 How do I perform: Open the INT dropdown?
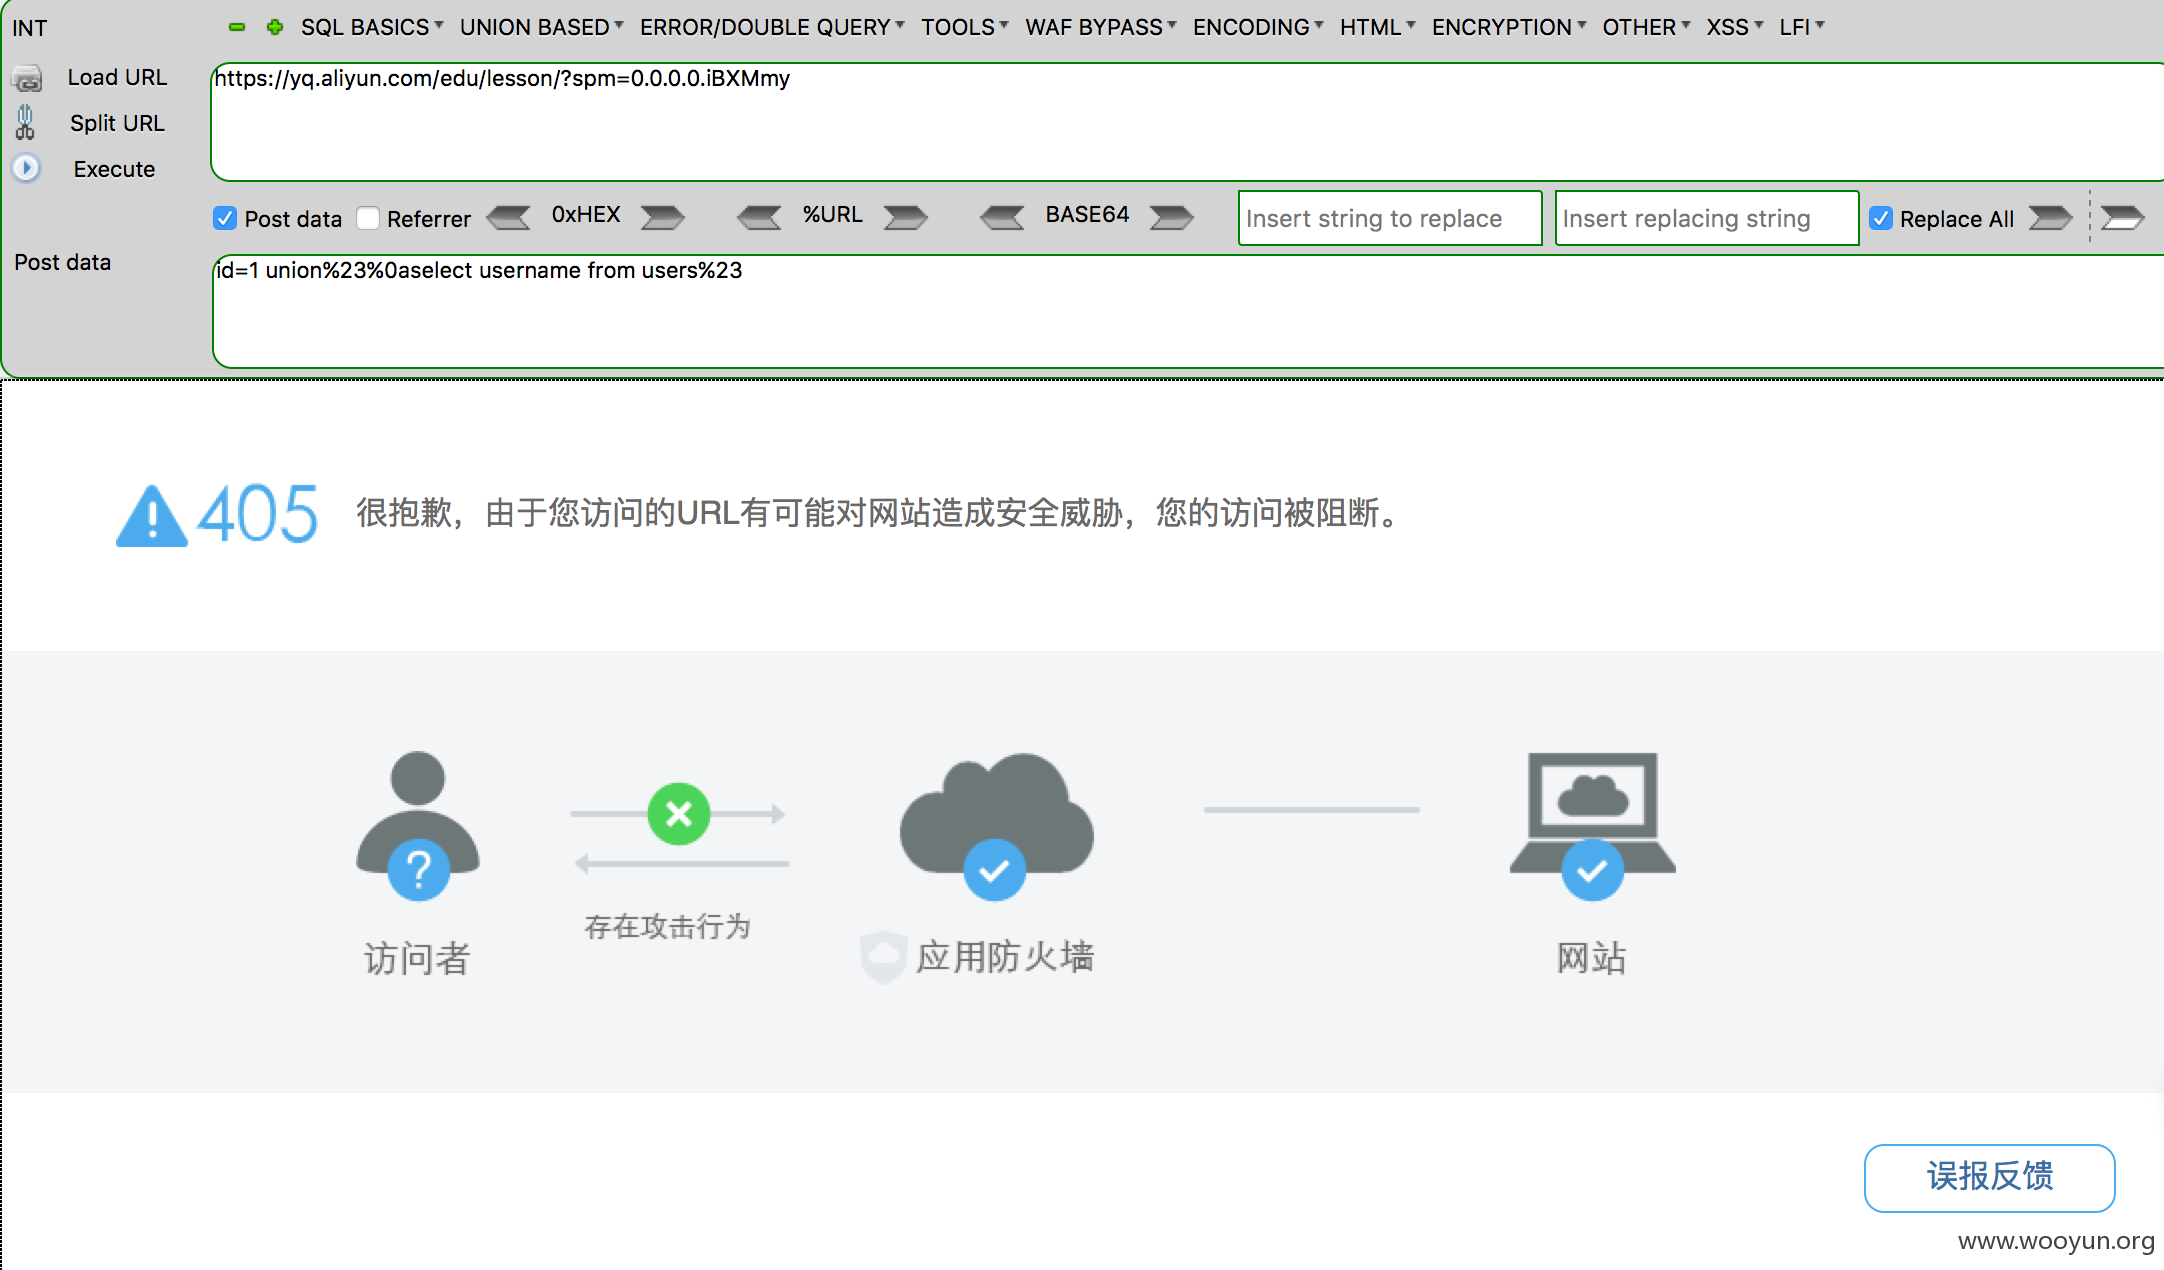click(x=30, y=28)
